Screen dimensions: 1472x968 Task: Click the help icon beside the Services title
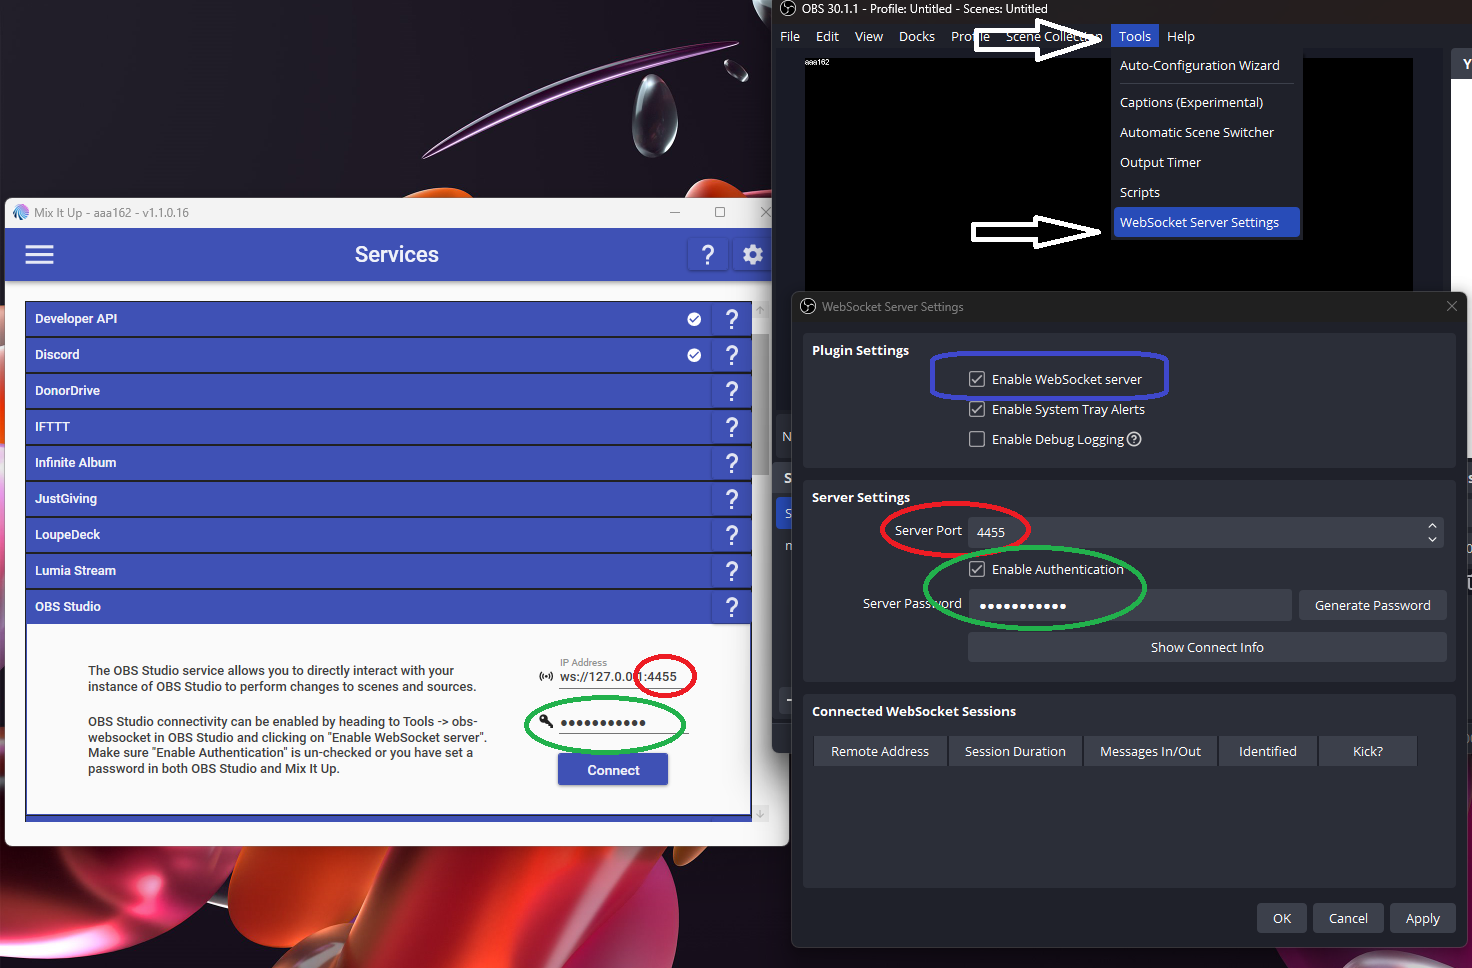[x=708, y=255]
